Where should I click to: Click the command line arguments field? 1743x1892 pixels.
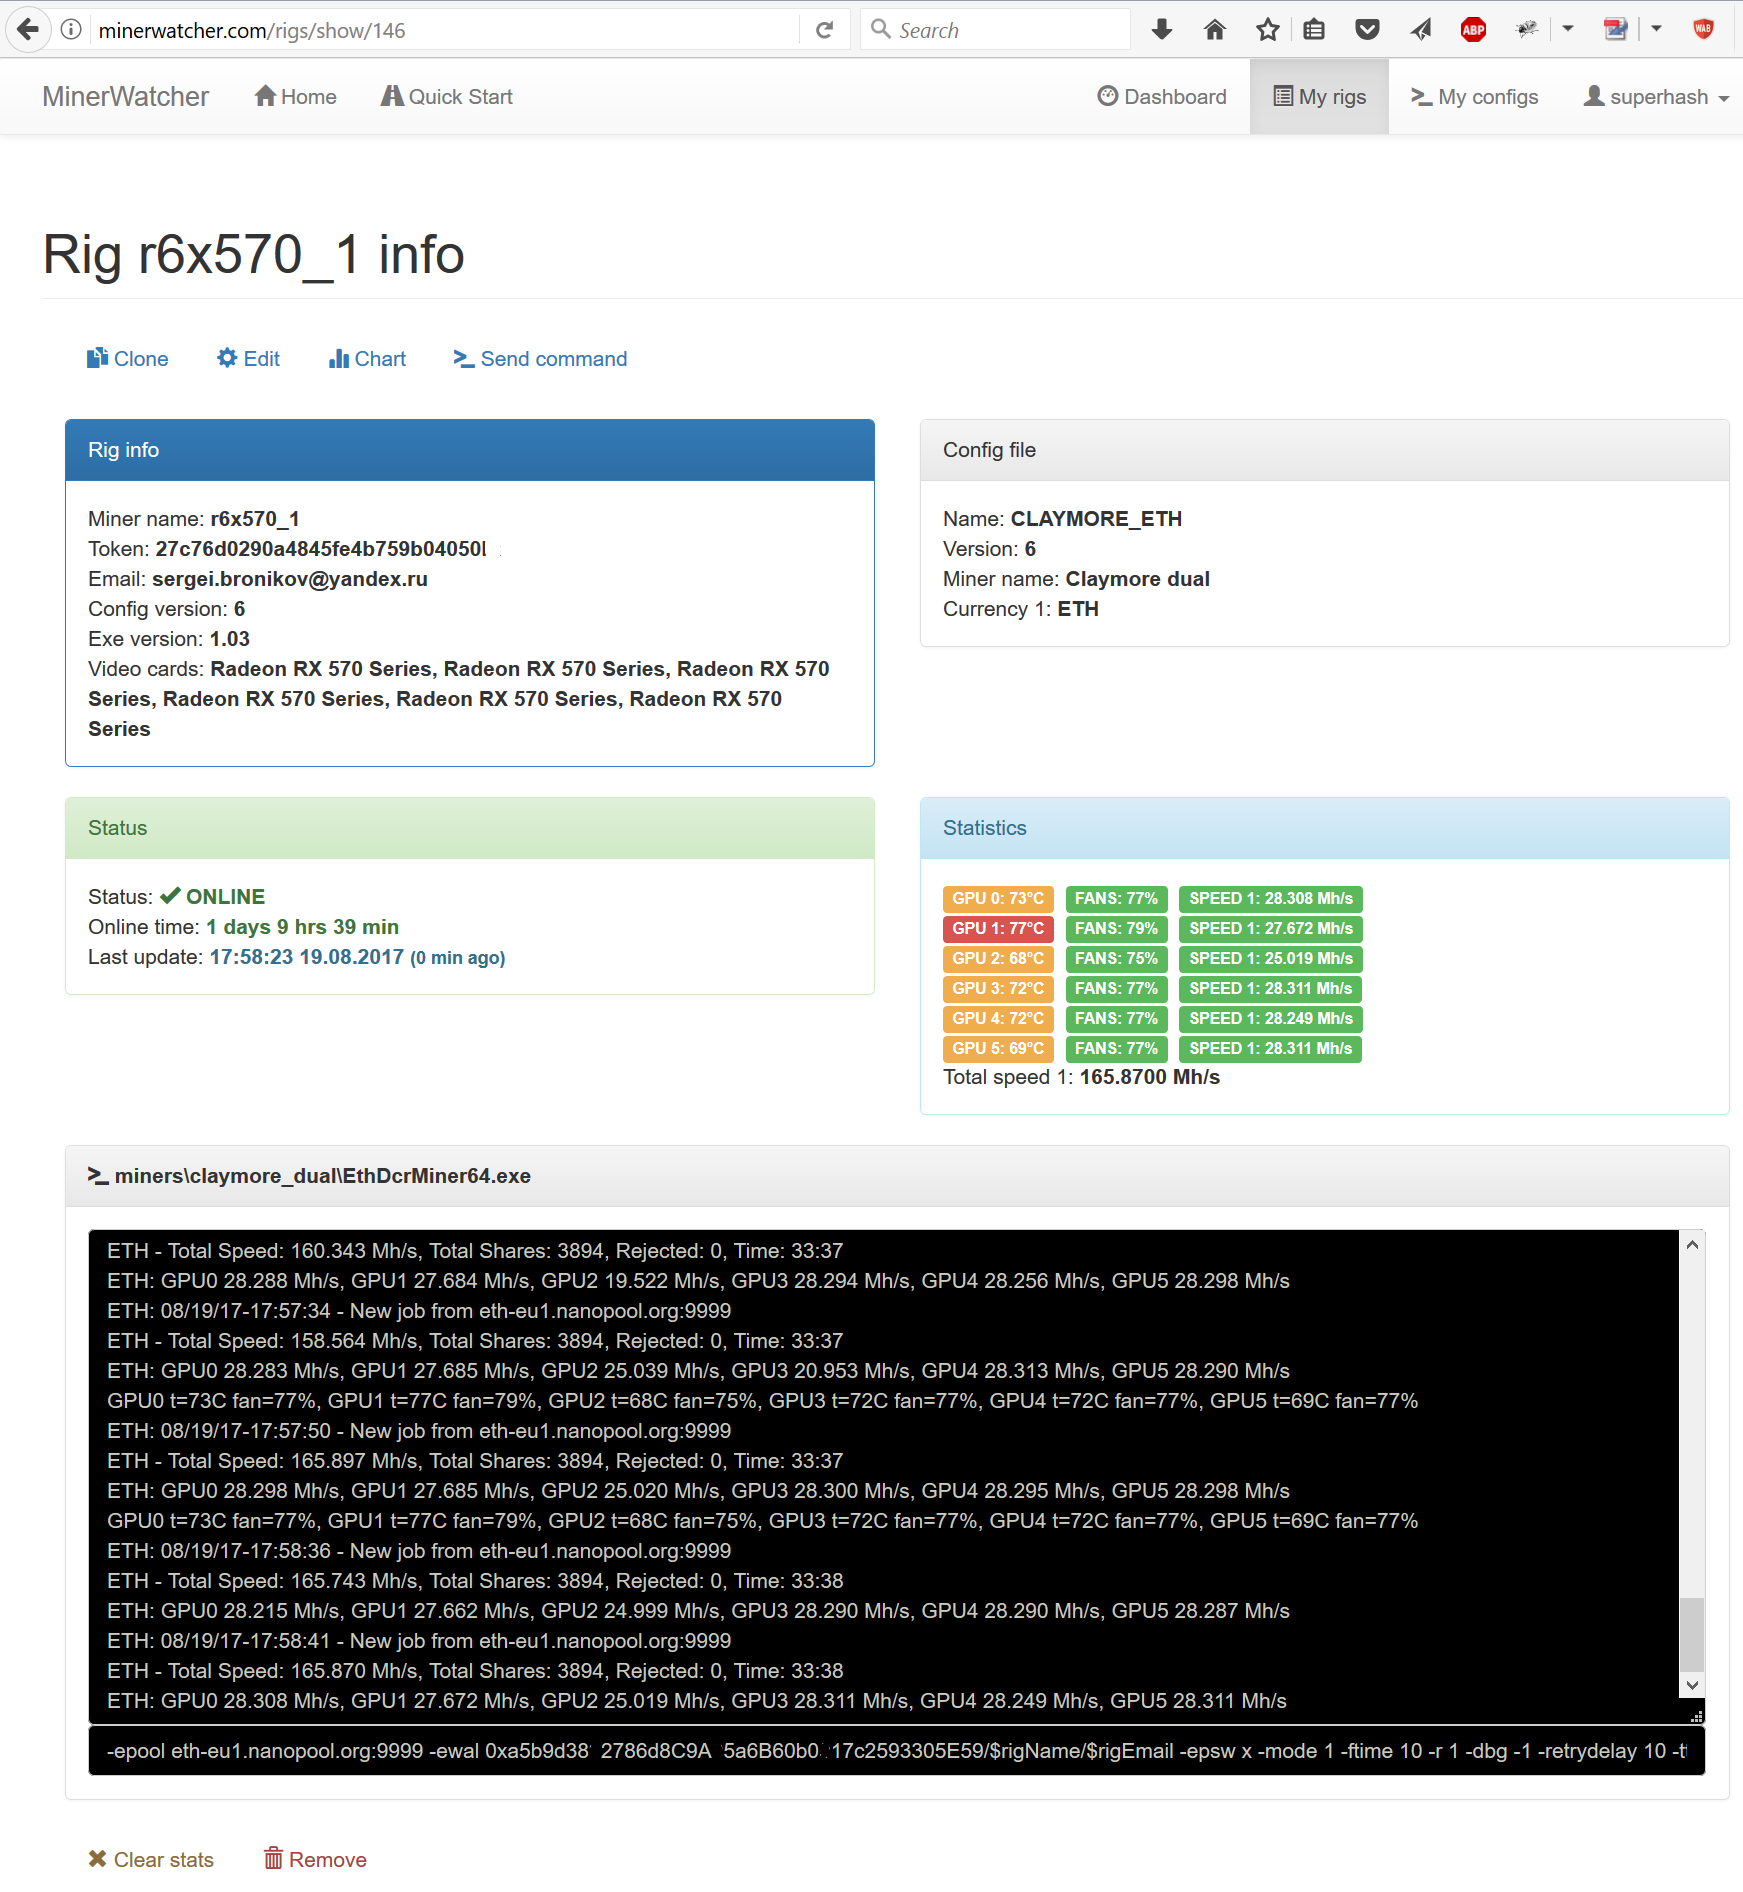896,1751
